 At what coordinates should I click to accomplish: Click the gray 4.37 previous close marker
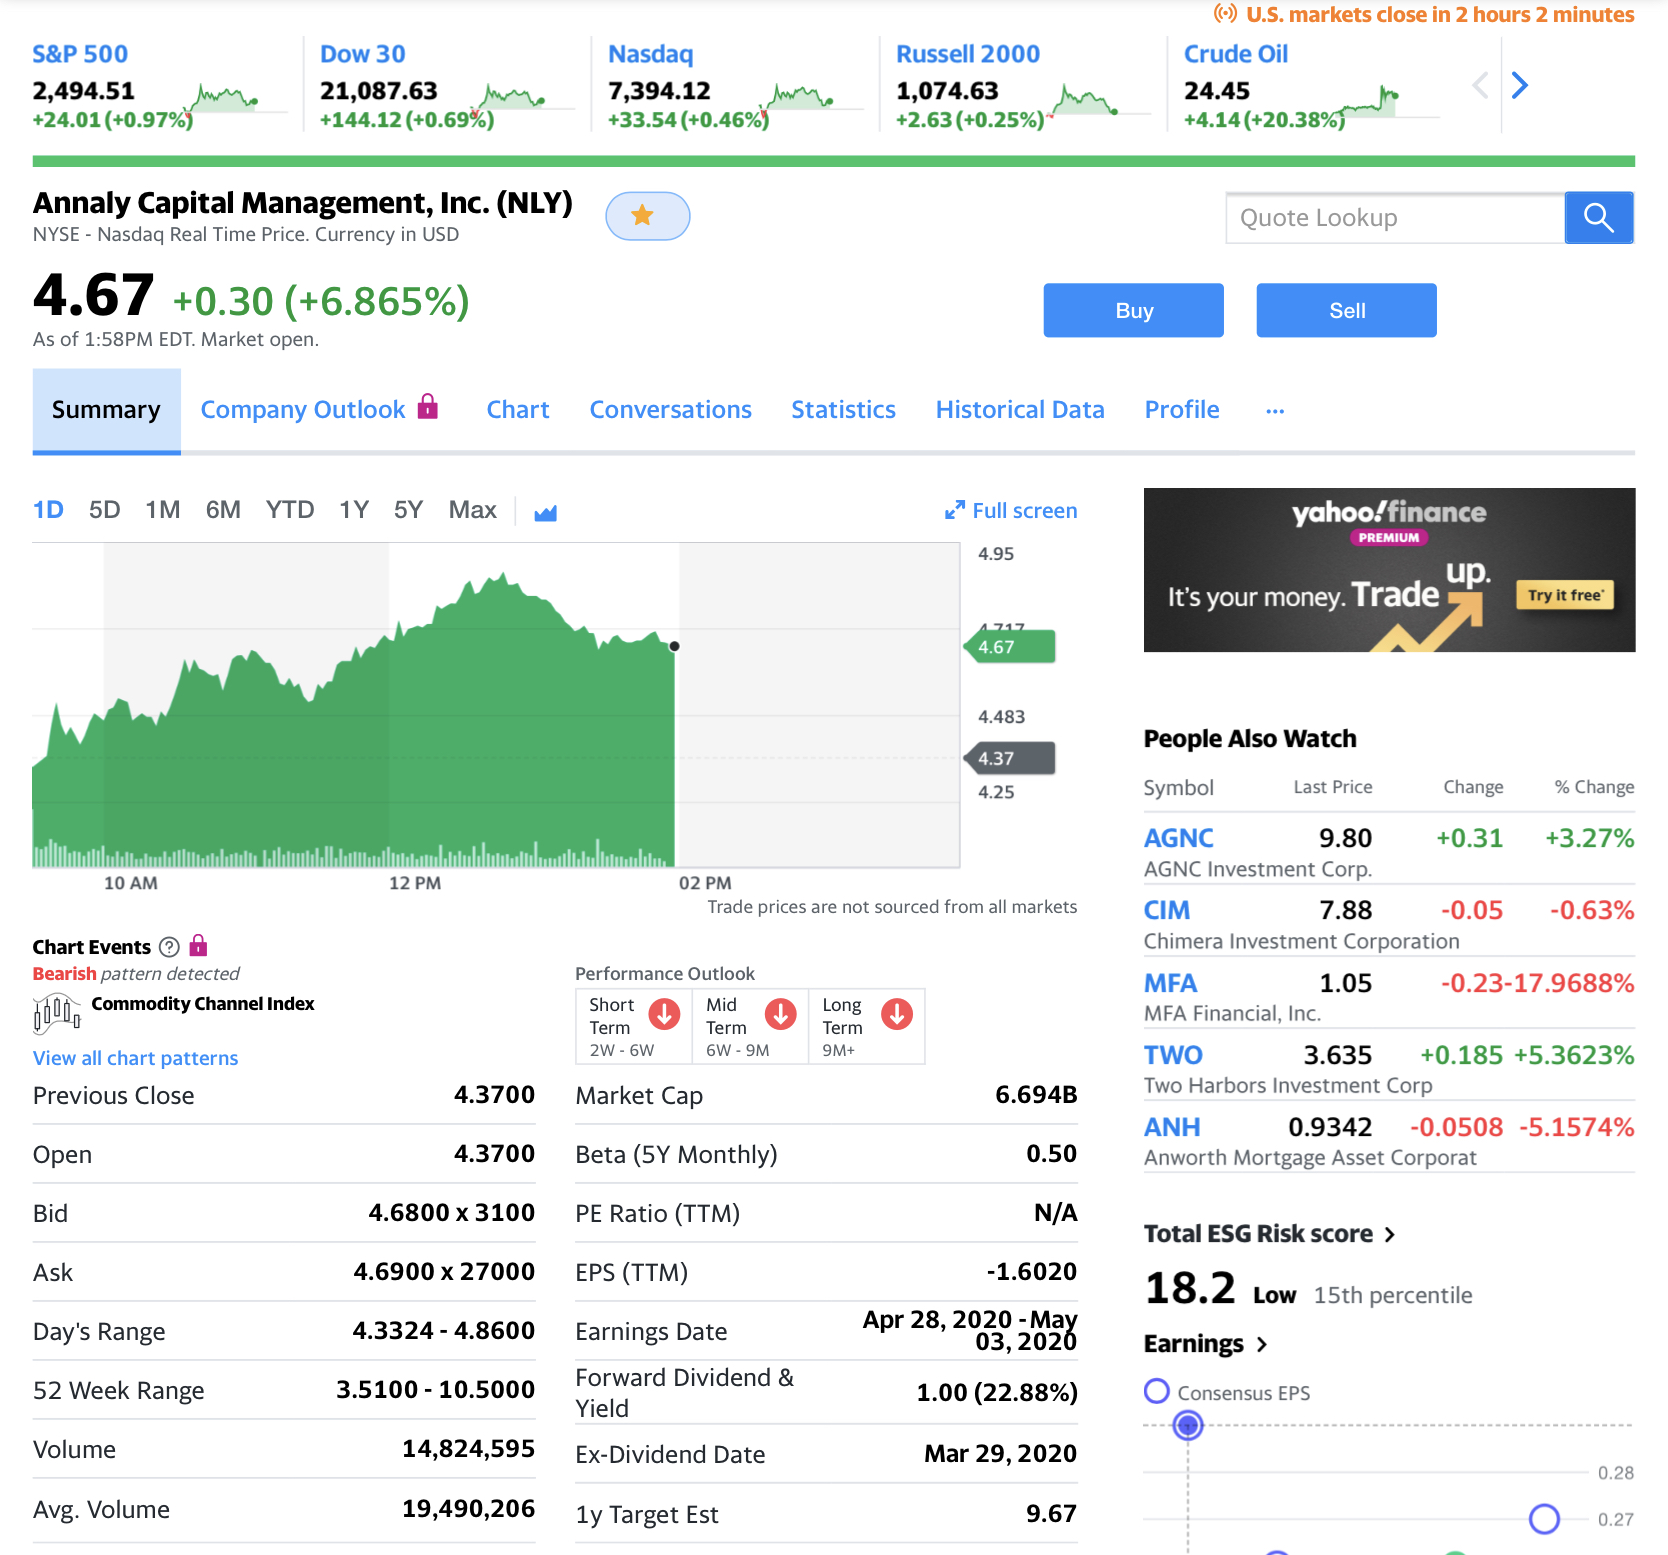[x=1010, y=758]
